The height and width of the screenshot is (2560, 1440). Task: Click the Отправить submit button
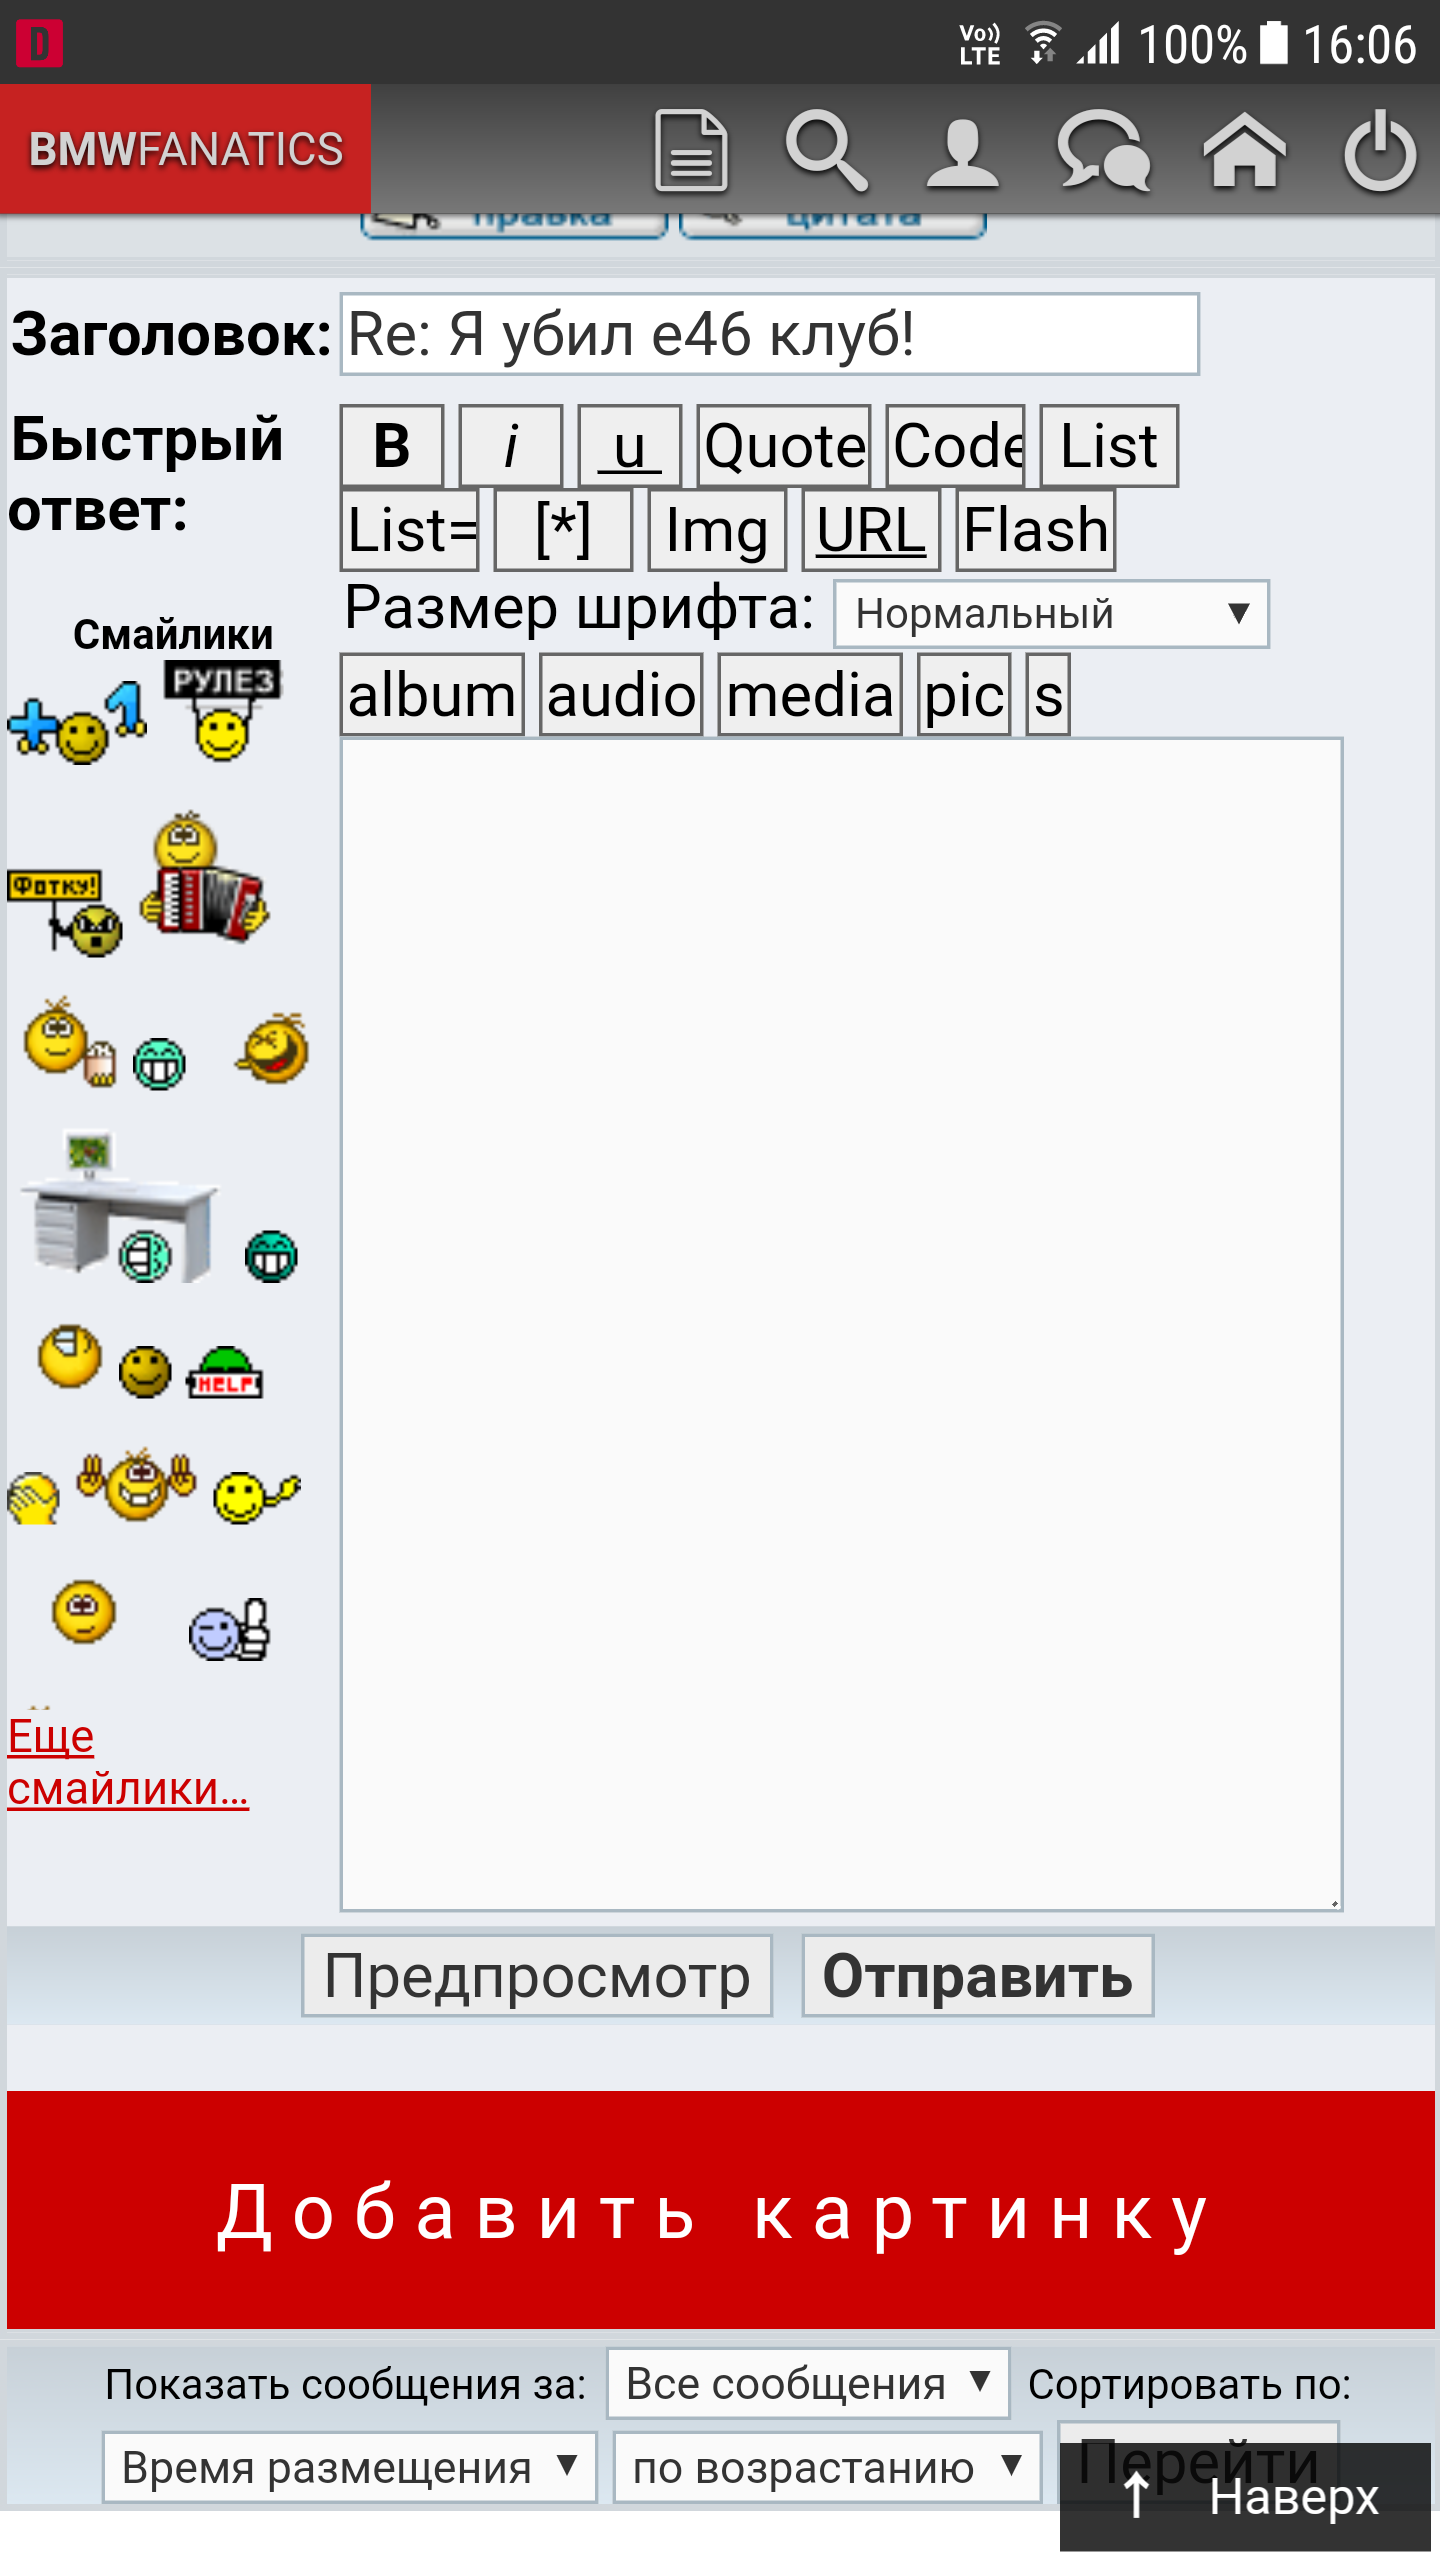tap(978, 1976)
